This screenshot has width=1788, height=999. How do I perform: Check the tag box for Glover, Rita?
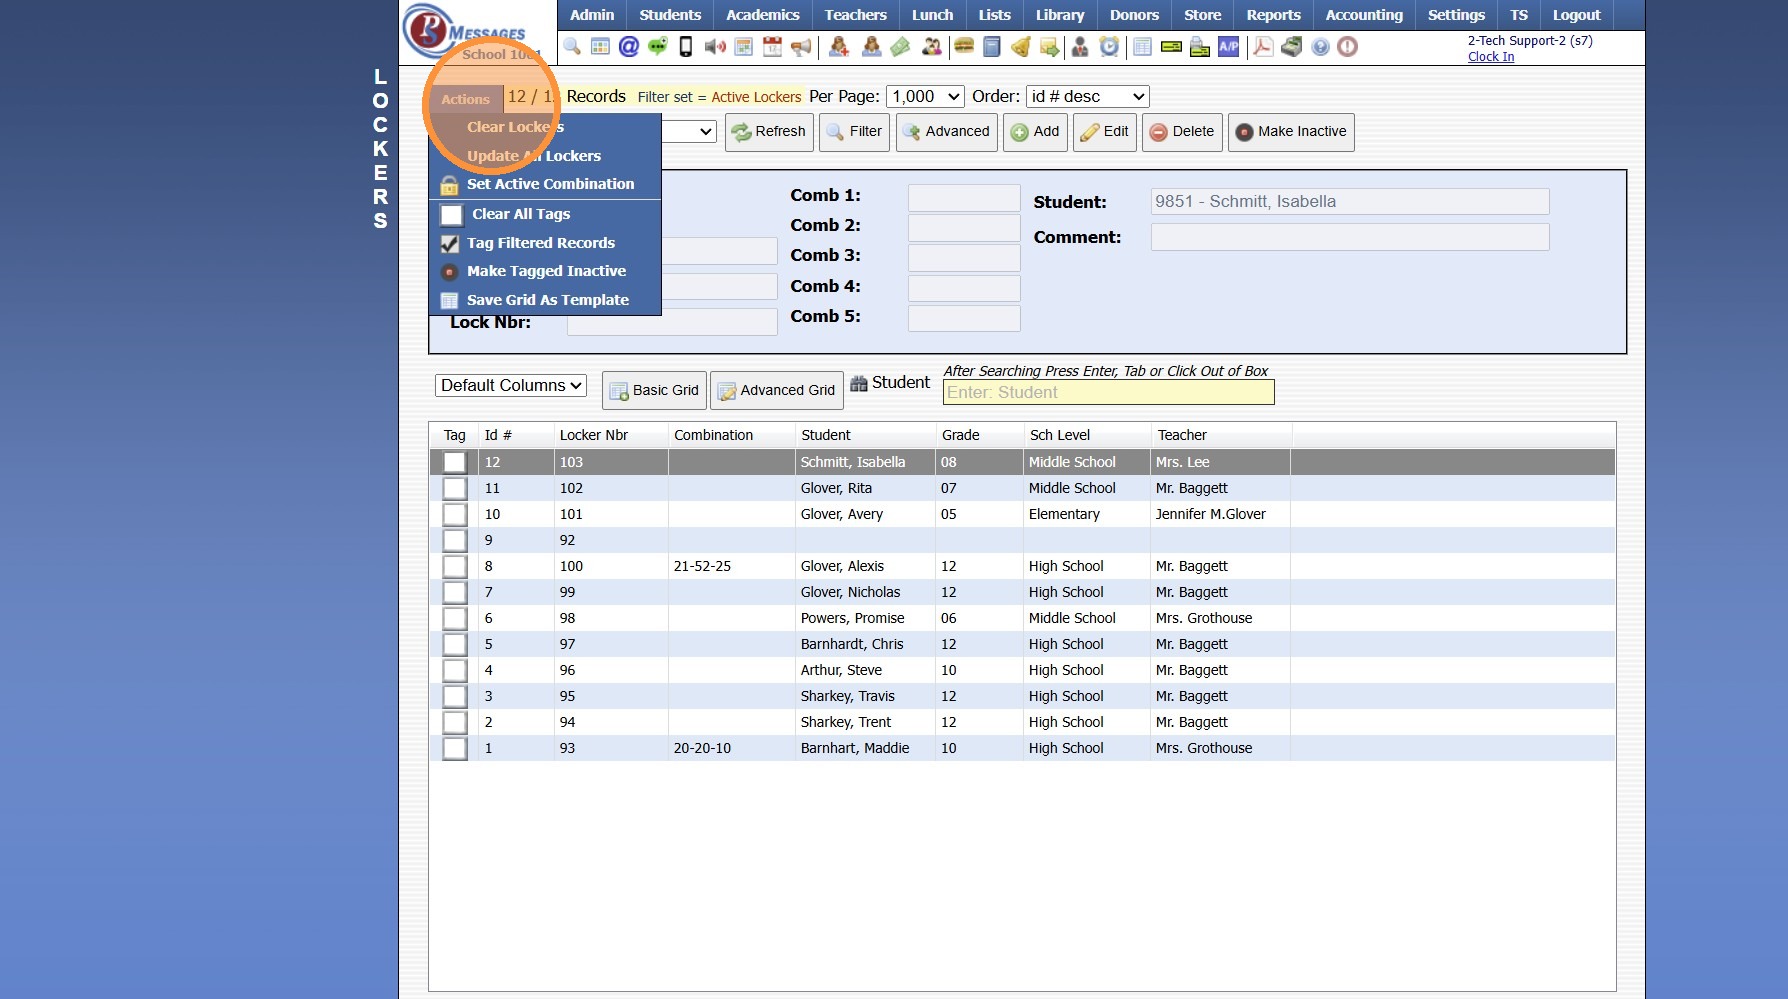tap(455, 488)
